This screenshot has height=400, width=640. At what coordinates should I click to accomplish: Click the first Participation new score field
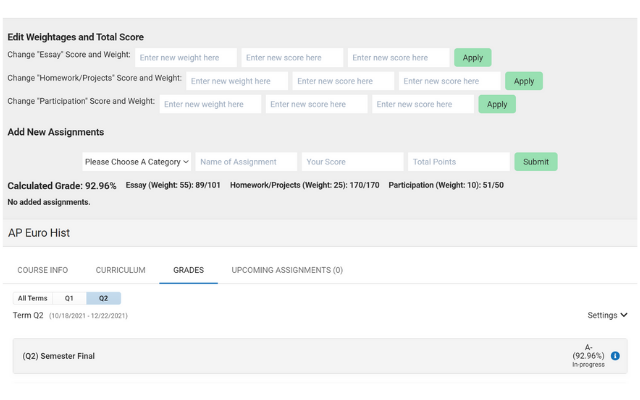[316, 104]
